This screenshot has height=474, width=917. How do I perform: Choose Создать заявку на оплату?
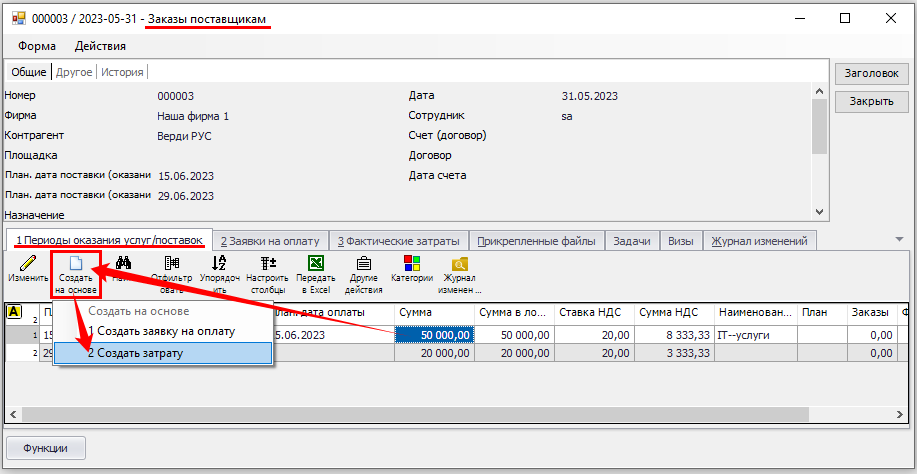point(160,331)
